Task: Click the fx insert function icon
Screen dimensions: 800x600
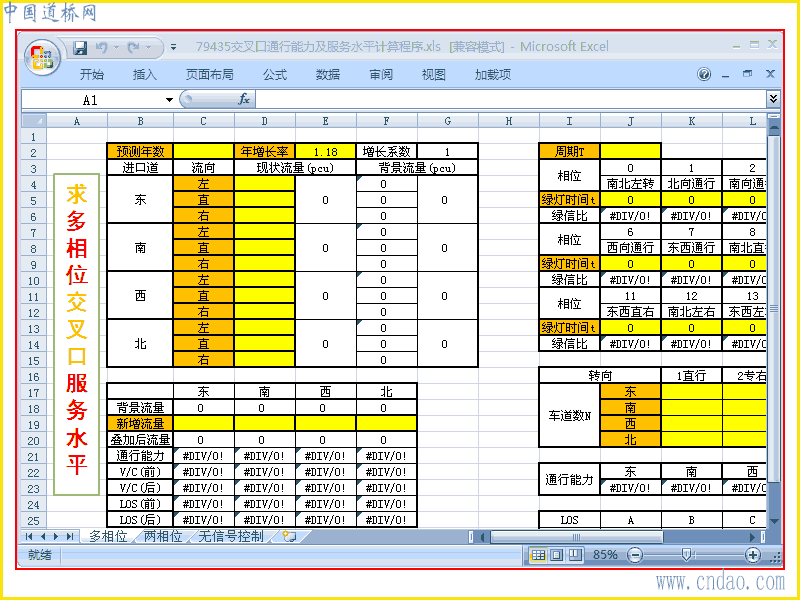Action: pyautogui.click(x=244, y=99)
